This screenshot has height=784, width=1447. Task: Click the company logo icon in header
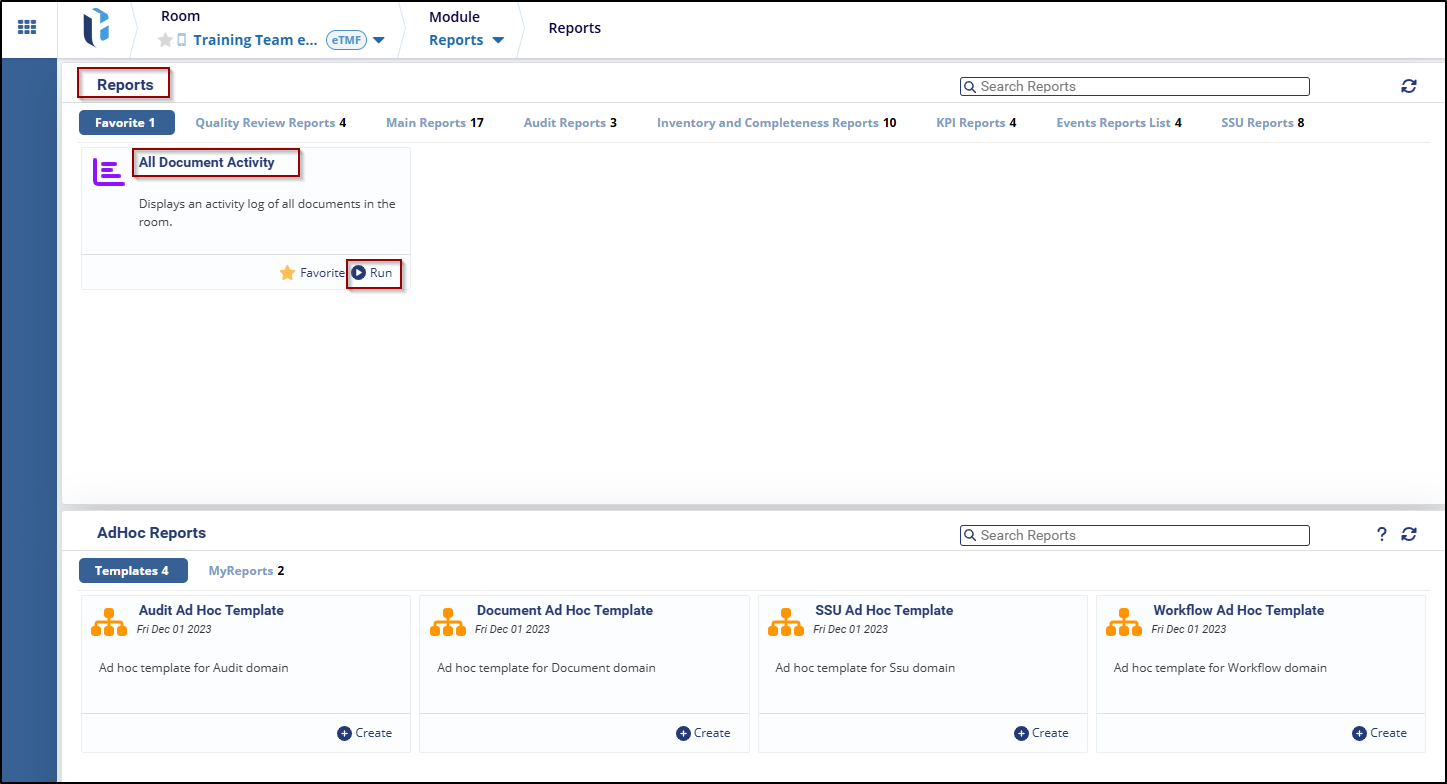[96, 28]
